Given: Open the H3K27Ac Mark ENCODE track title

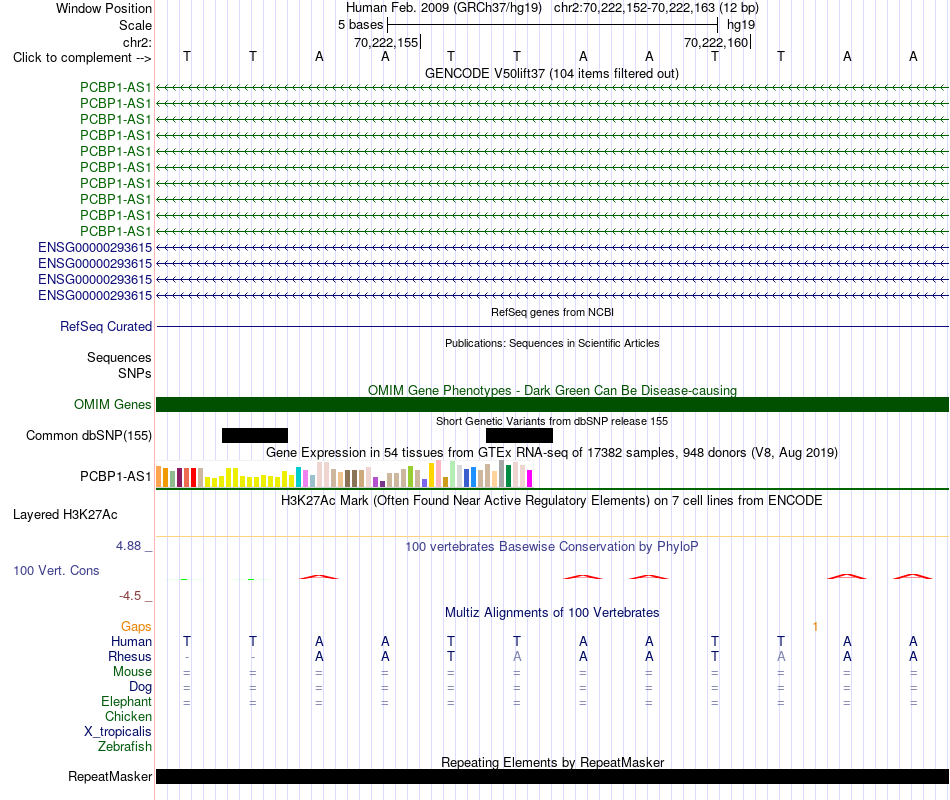Looking at the screenshot, I should 552,501.
